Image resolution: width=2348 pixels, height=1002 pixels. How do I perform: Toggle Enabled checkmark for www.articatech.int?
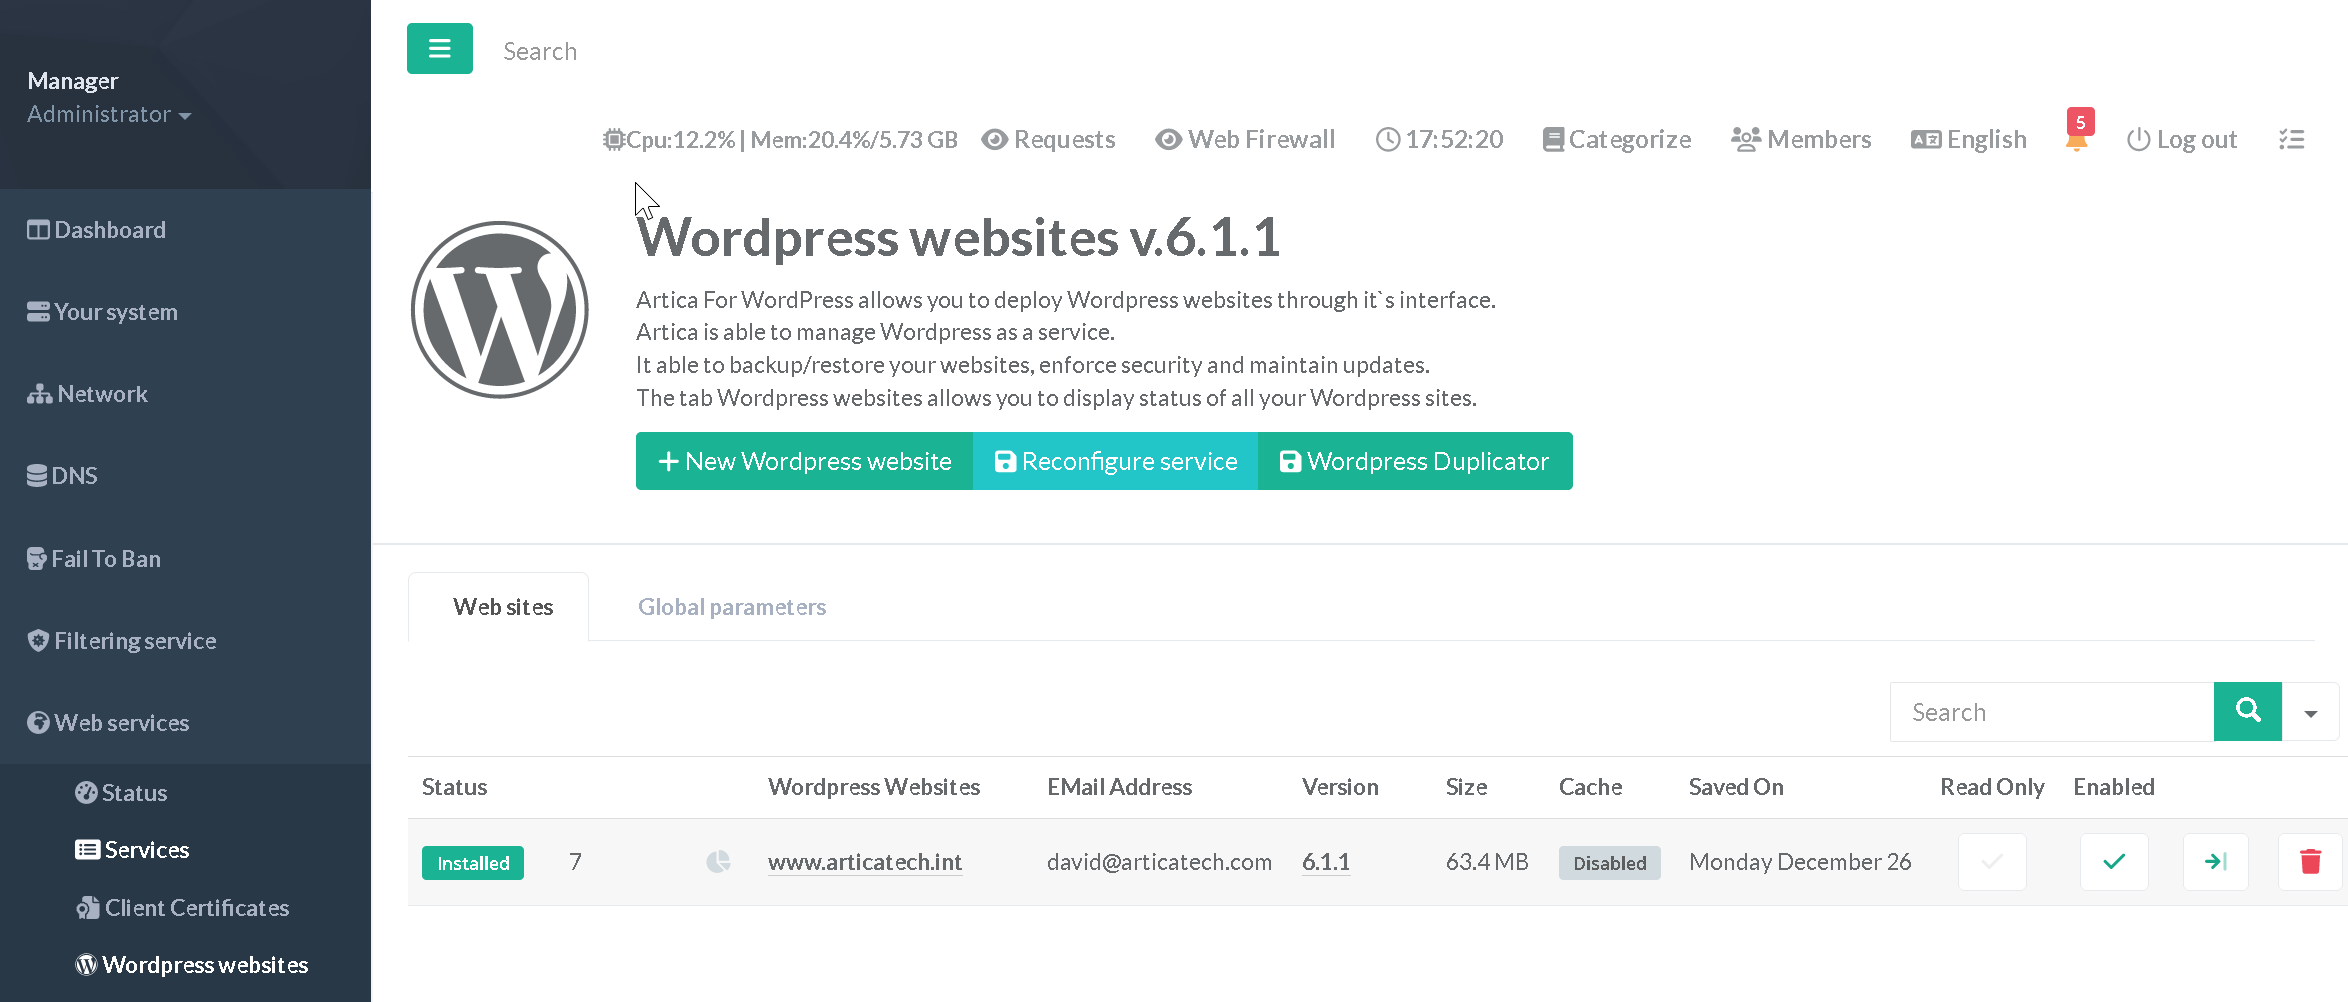(2113, 862)
